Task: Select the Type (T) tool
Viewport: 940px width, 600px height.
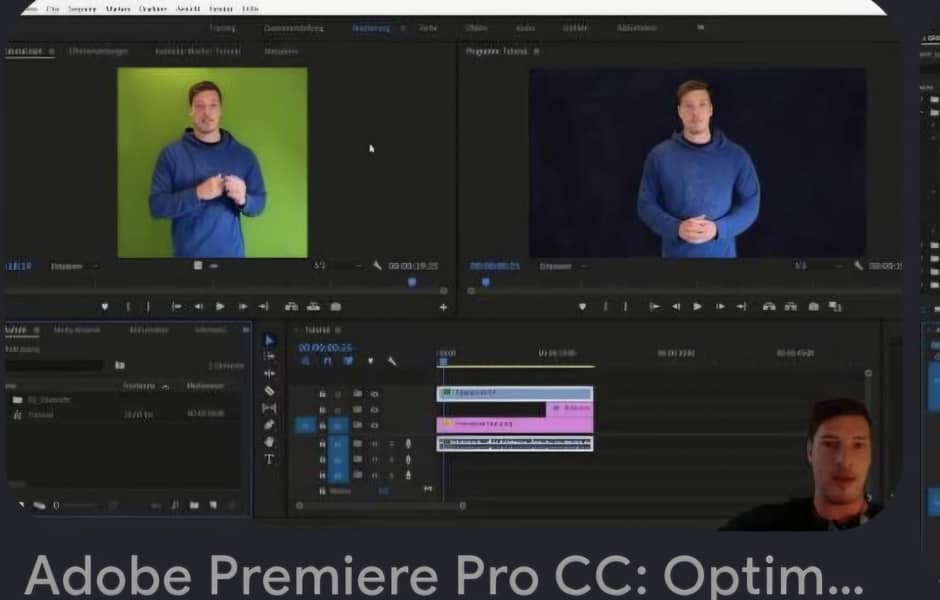Action: (269, 459)
